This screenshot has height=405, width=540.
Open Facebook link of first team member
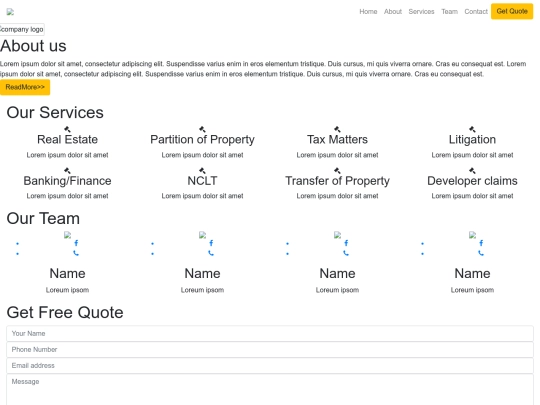(x=76, y=243)
